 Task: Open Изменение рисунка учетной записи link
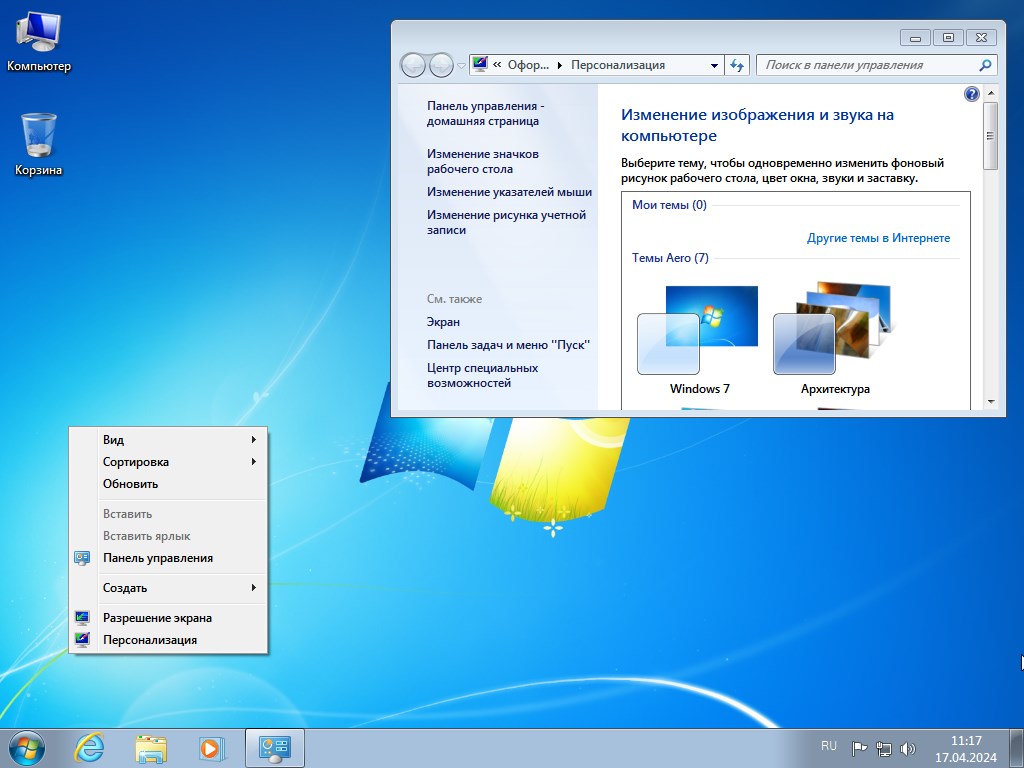[x=506, y=223]
